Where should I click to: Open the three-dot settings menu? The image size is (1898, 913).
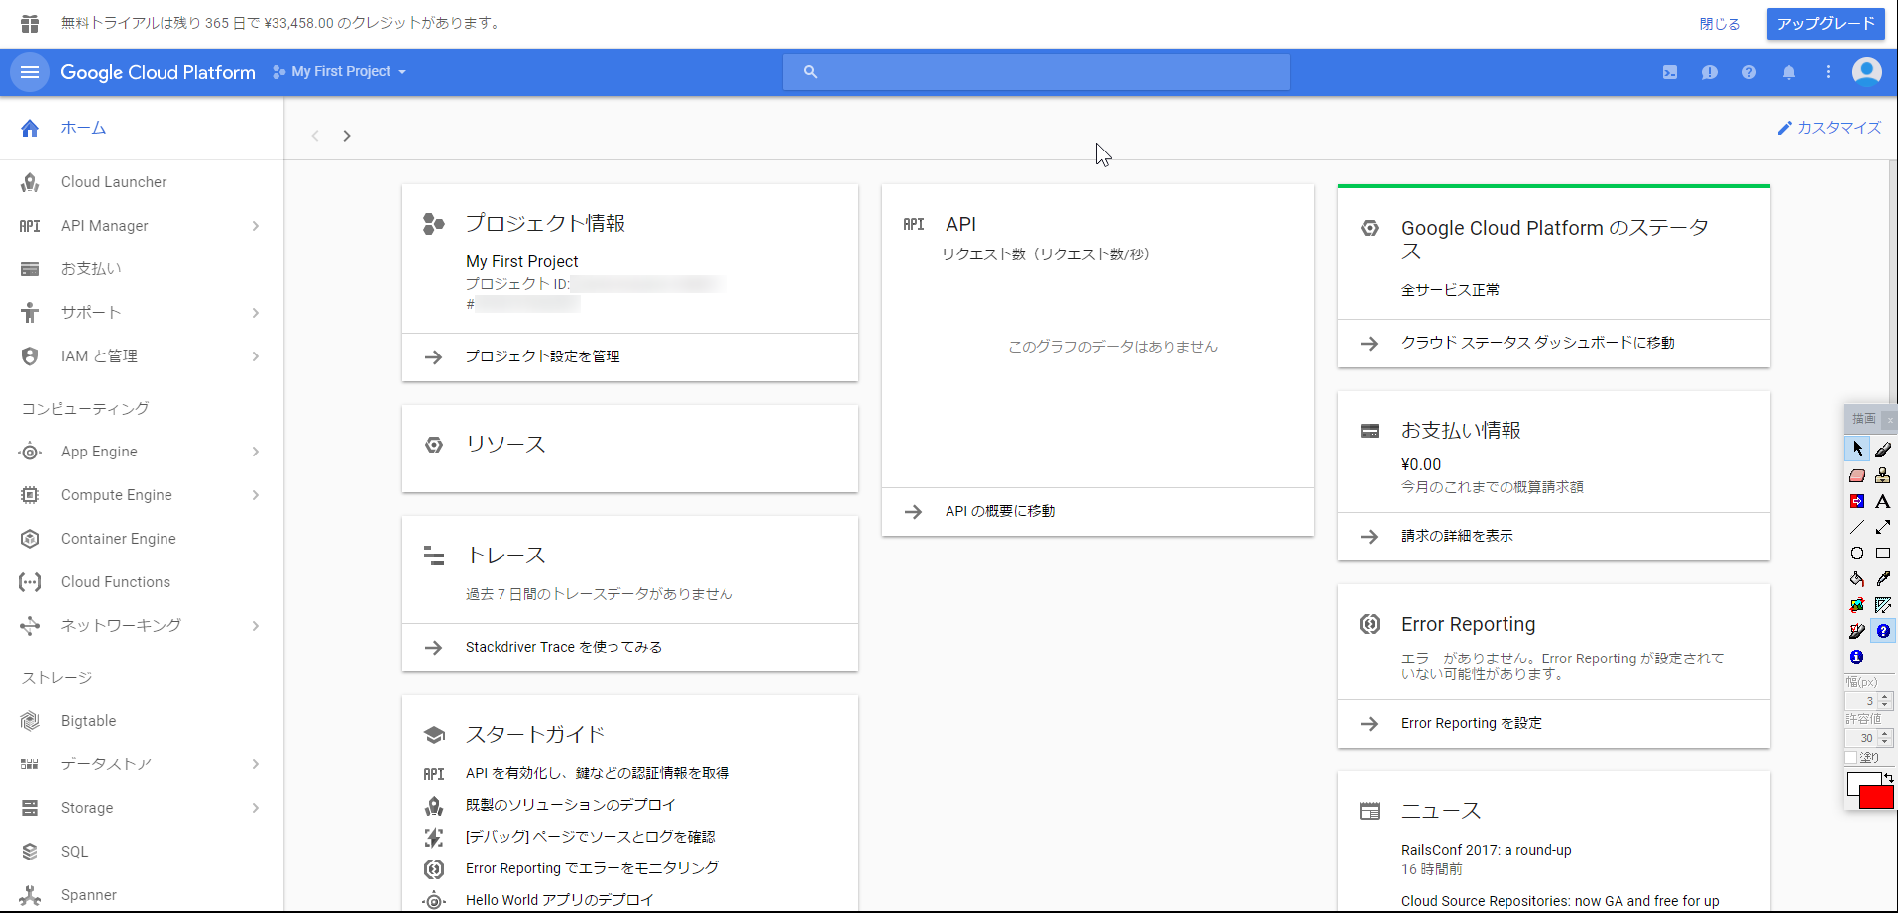pyautogui.click(x=1828, y=72)
